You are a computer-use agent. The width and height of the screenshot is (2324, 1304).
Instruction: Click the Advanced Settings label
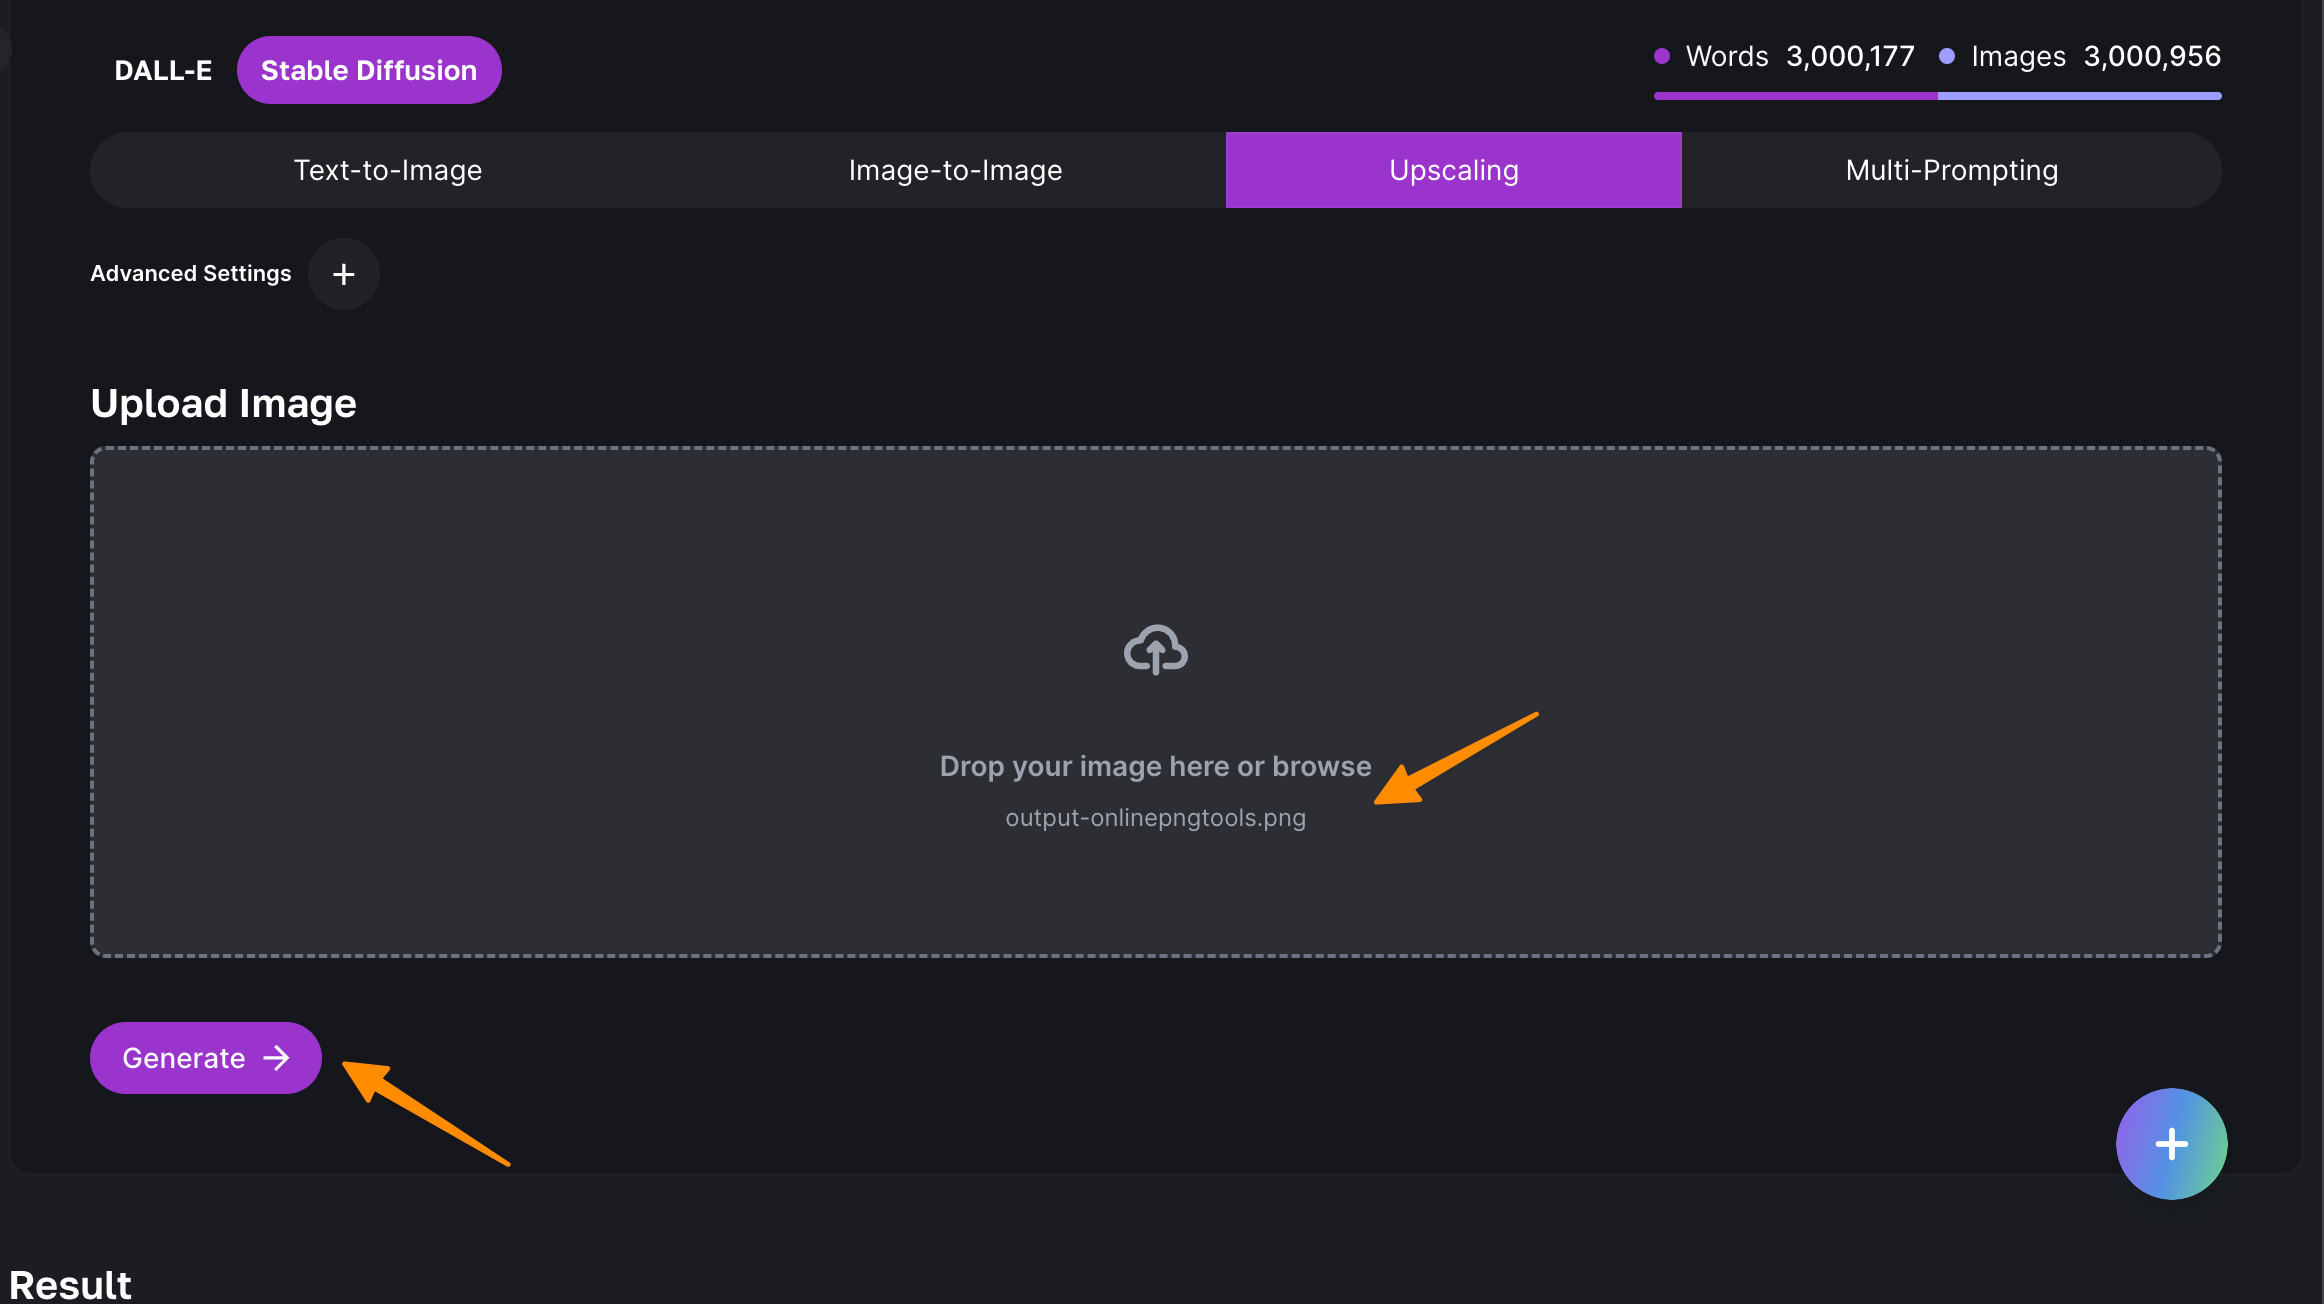tap(190, 274)
